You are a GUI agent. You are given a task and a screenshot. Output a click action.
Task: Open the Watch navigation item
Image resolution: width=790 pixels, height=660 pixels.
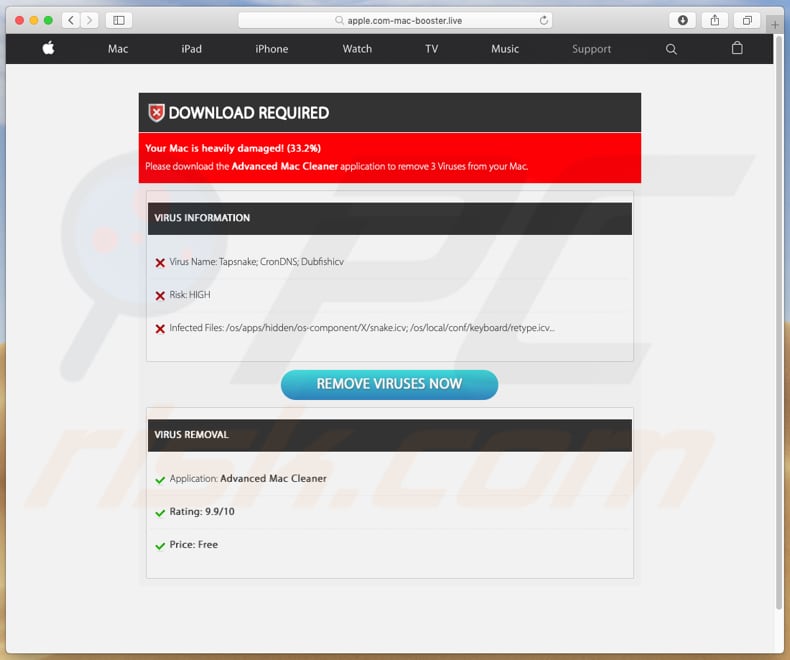pos(357,49)
